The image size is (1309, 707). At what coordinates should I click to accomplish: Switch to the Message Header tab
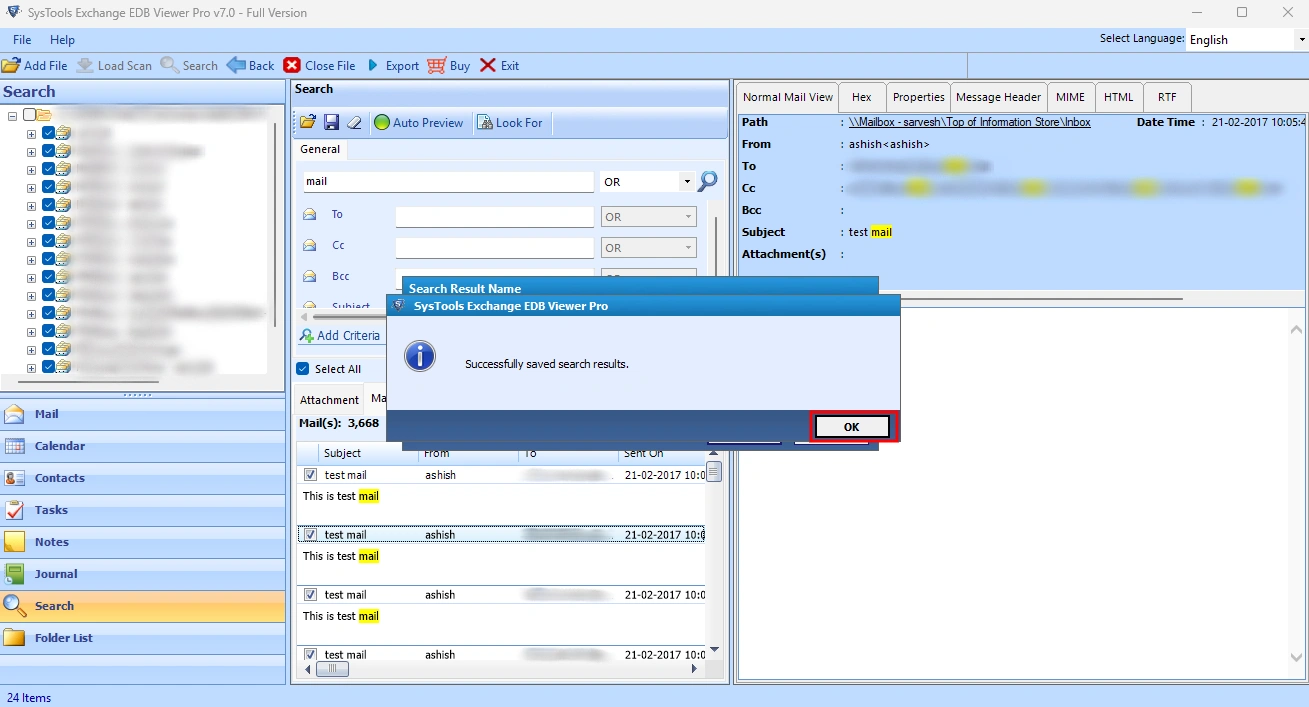coord(998,97)
